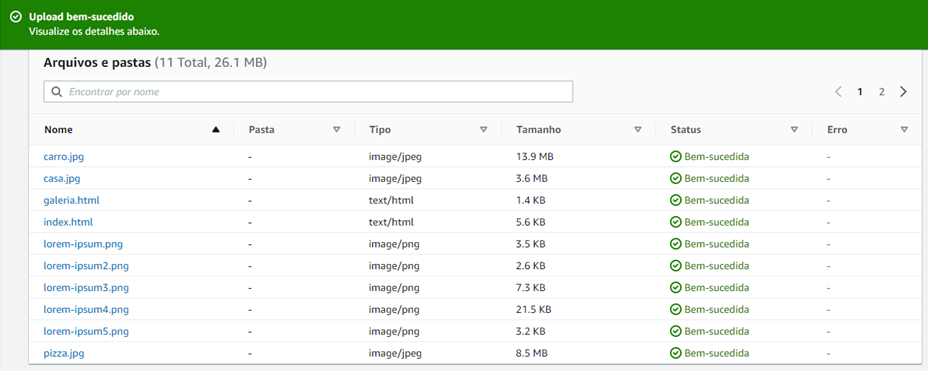Open the casa.jpg file link
928x371 pixels.
pyautogui.click(x=62, y=179)
